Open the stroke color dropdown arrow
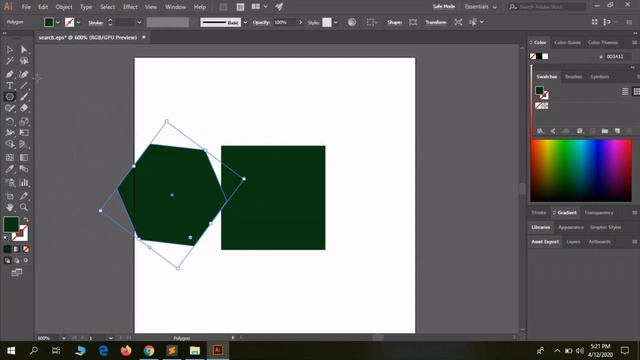 (x=78, y=22)
